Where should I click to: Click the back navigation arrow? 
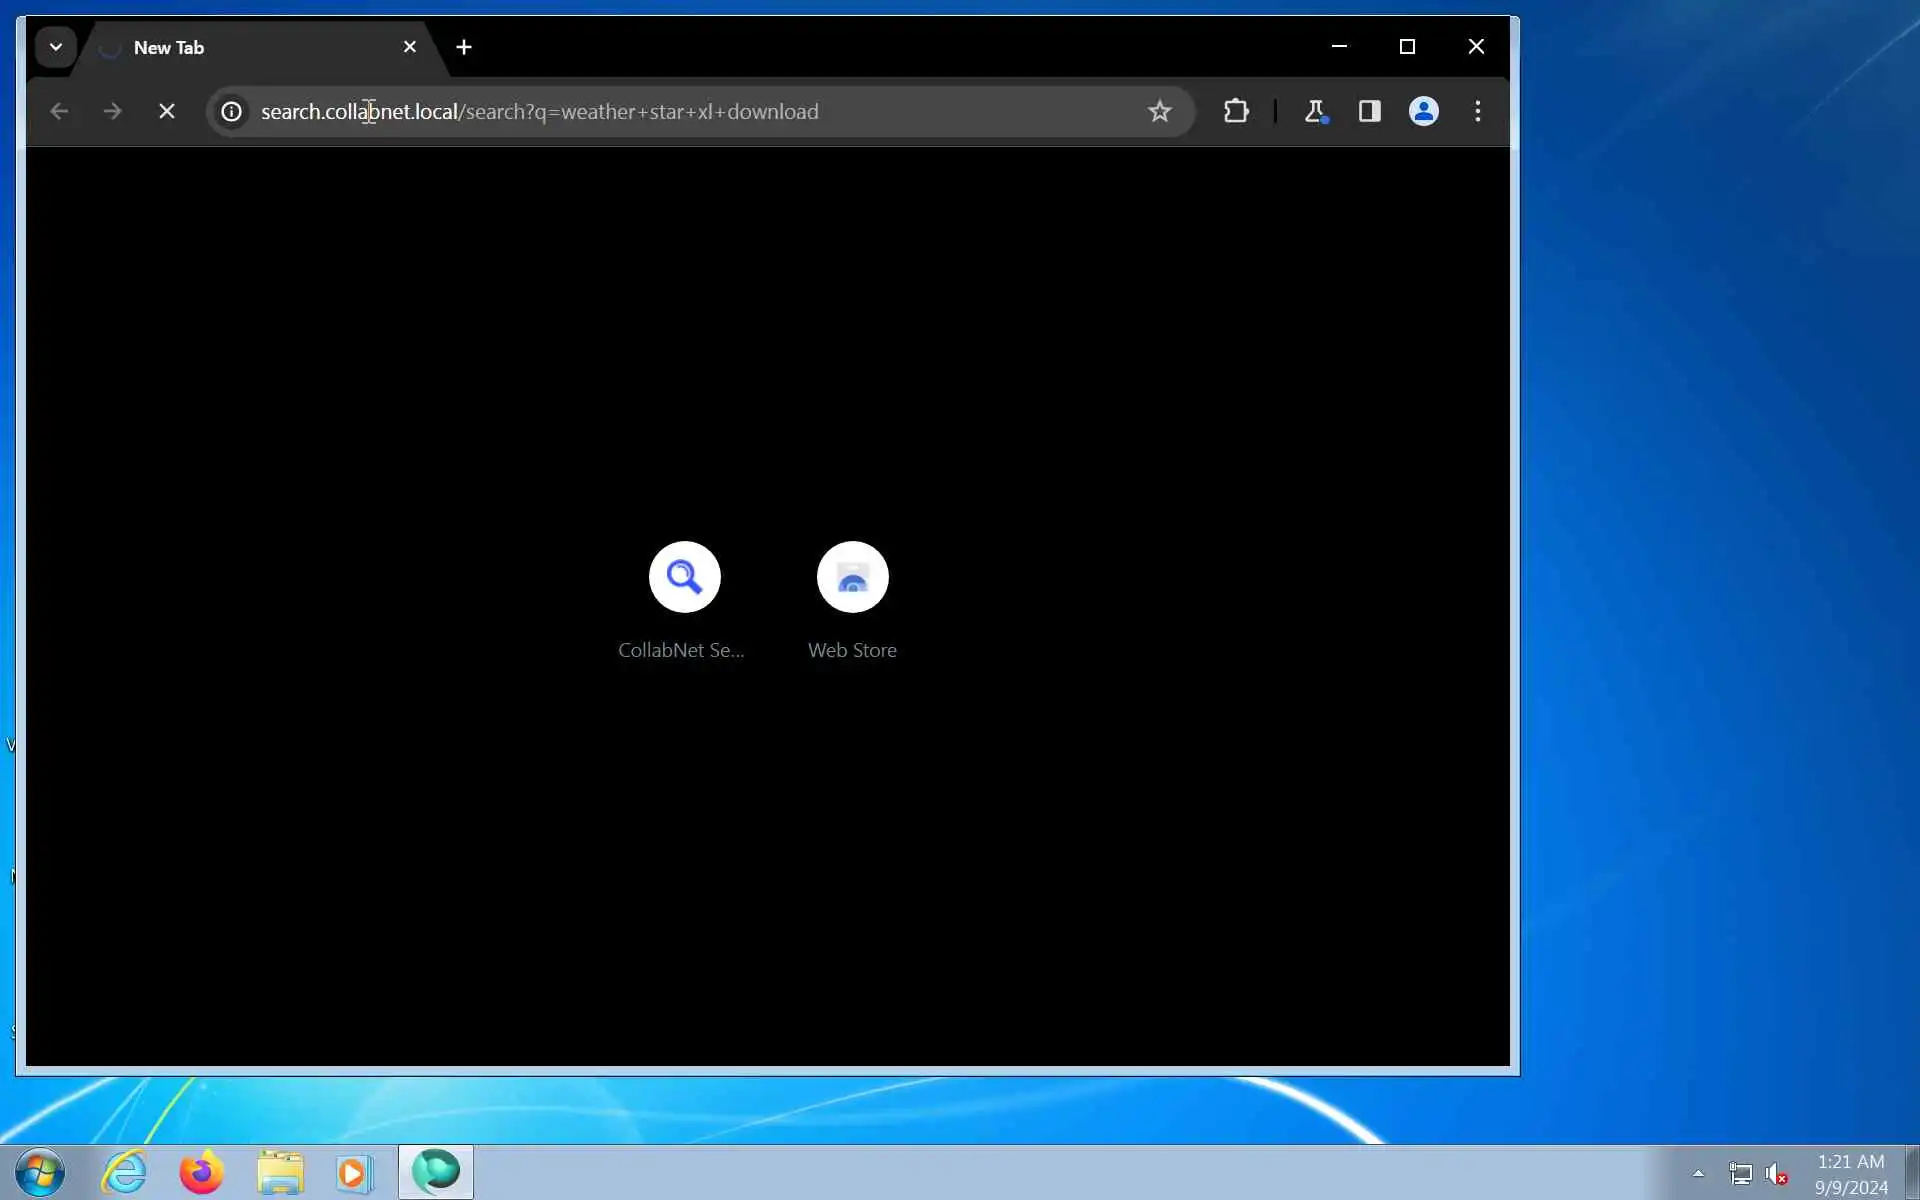point(59,112)
